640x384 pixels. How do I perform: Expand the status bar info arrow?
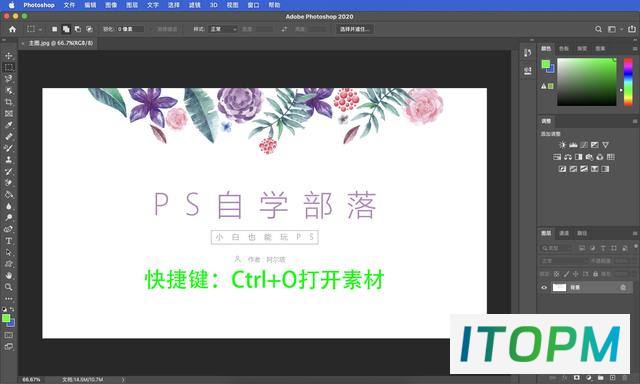click(x=122, y=380)
